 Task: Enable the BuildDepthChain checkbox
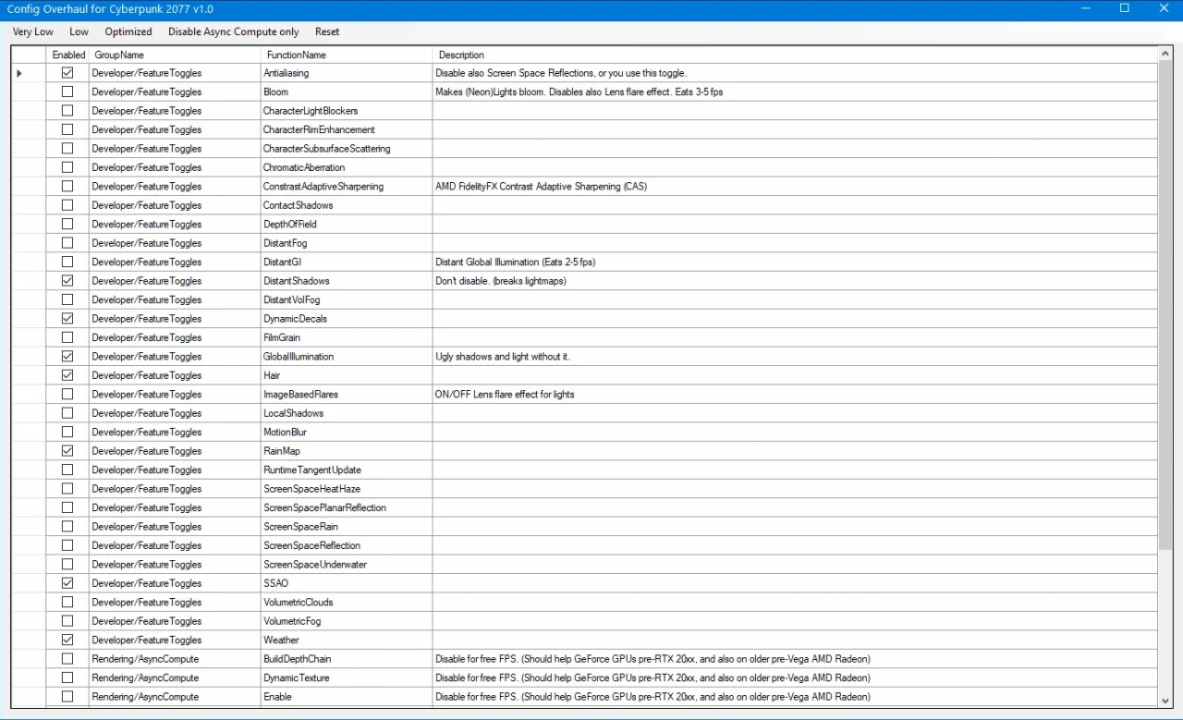click(67, 659)
